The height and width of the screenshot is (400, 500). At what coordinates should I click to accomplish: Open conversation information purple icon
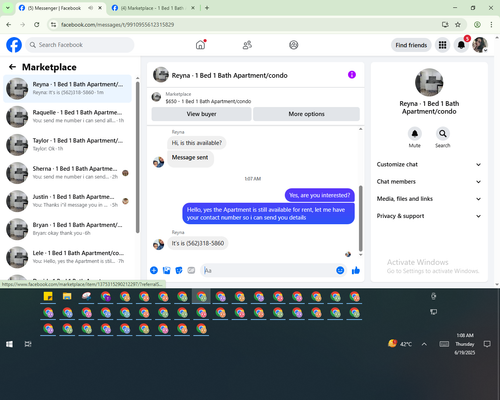pyautogui.click(x=352, y=75)
